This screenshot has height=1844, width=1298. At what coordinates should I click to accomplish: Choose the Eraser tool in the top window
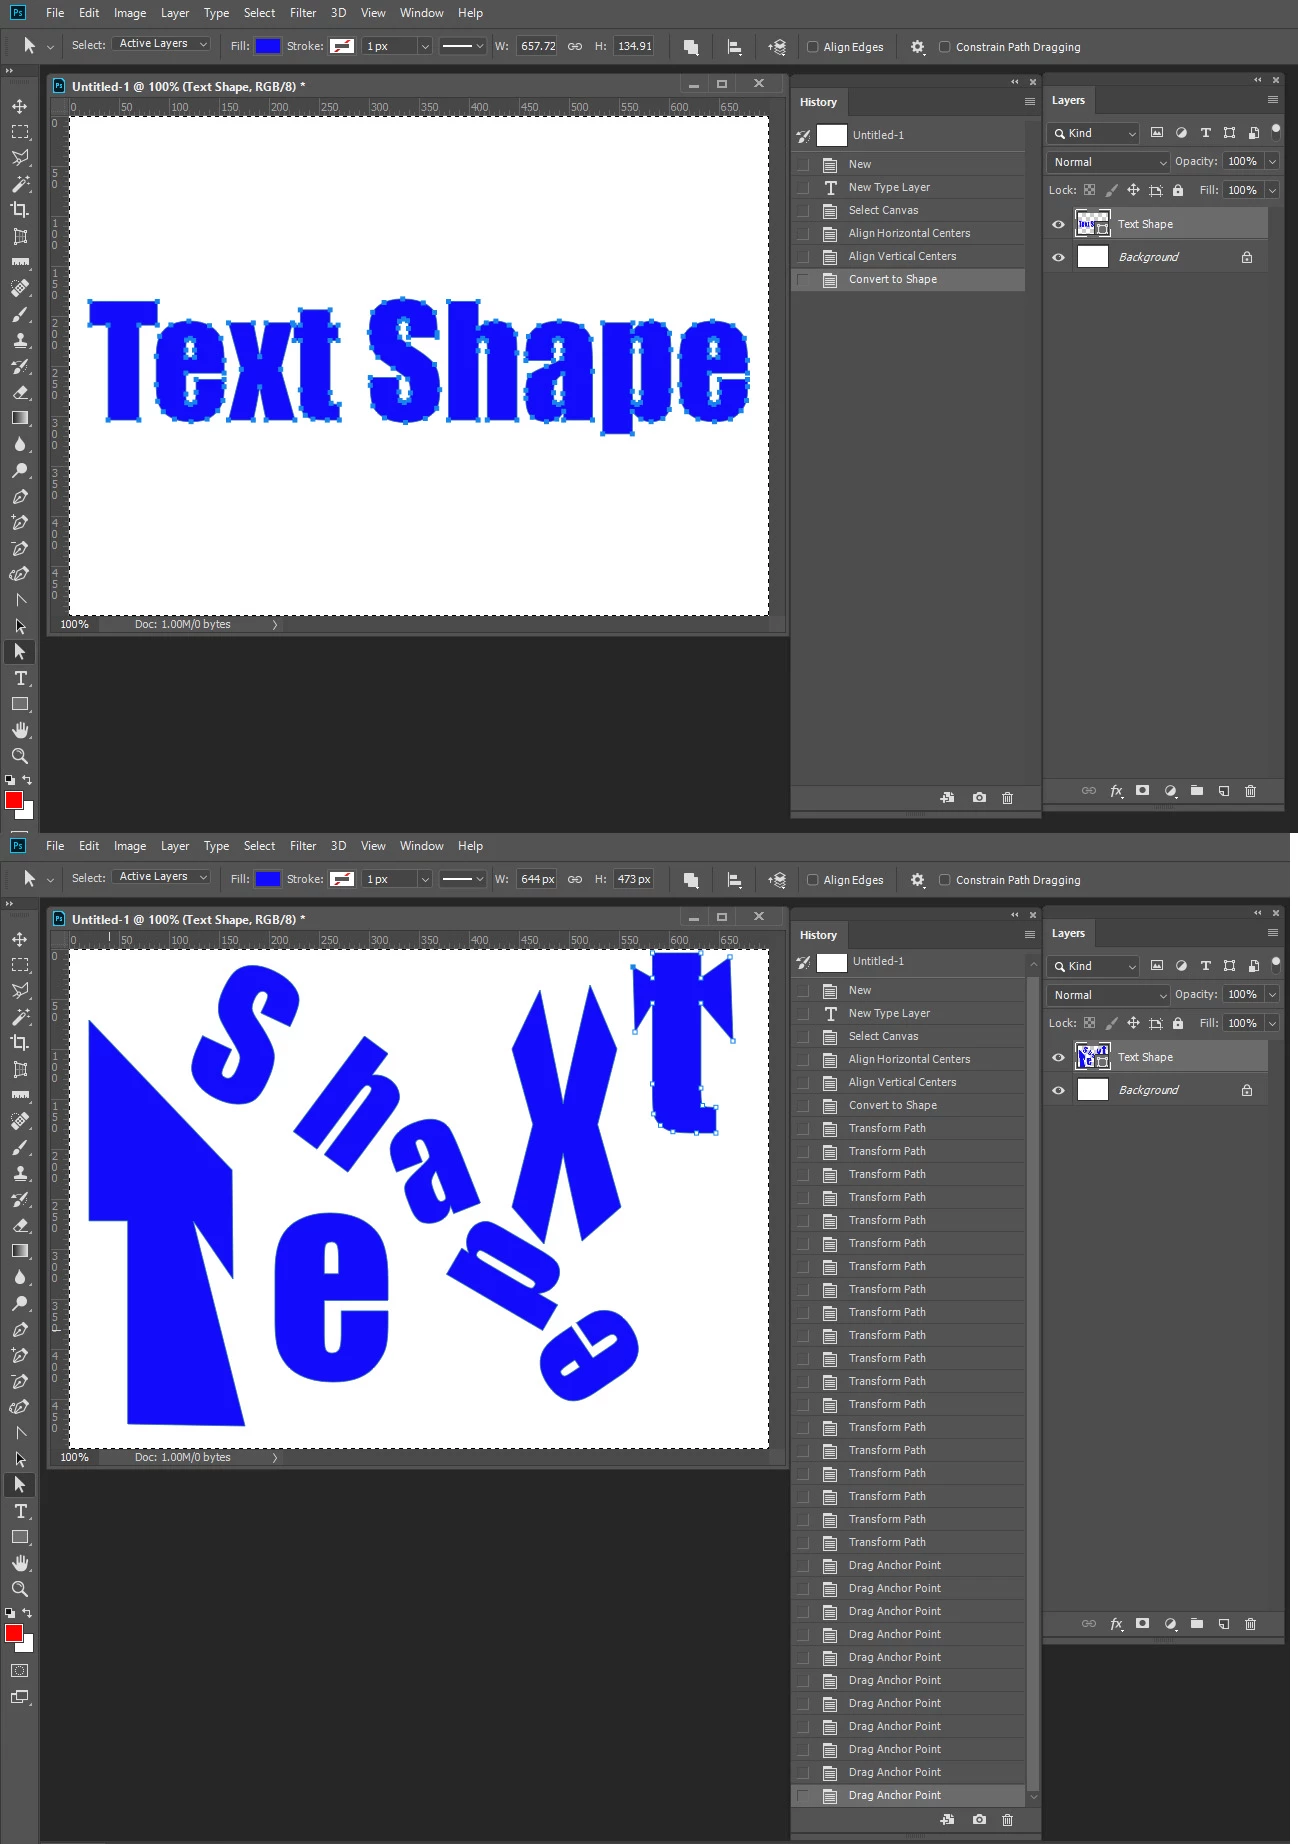coord(20,392)
